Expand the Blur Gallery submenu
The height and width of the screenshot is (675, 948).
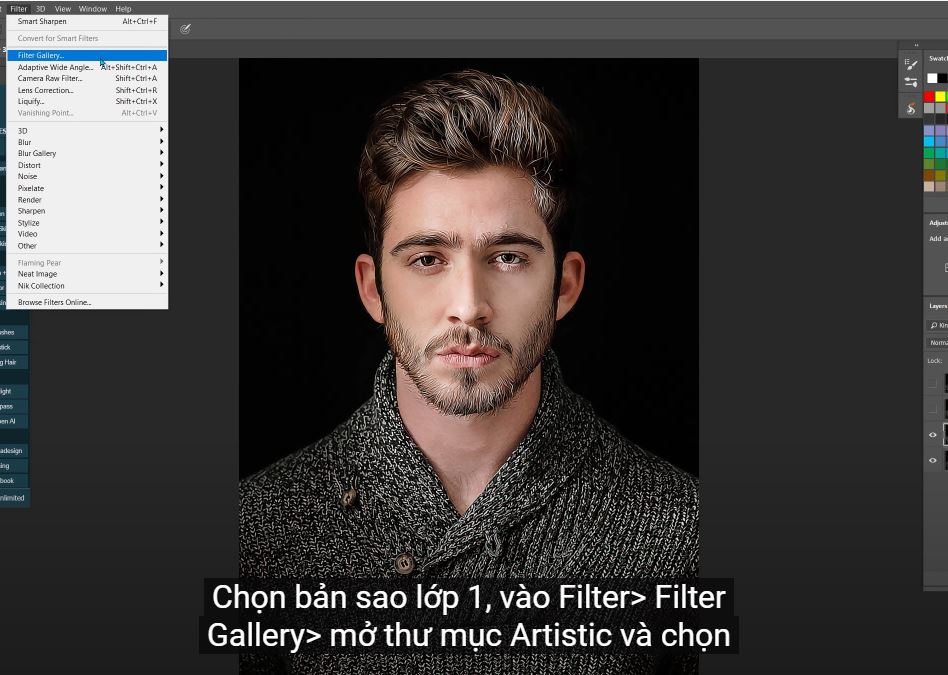[87, 154]
